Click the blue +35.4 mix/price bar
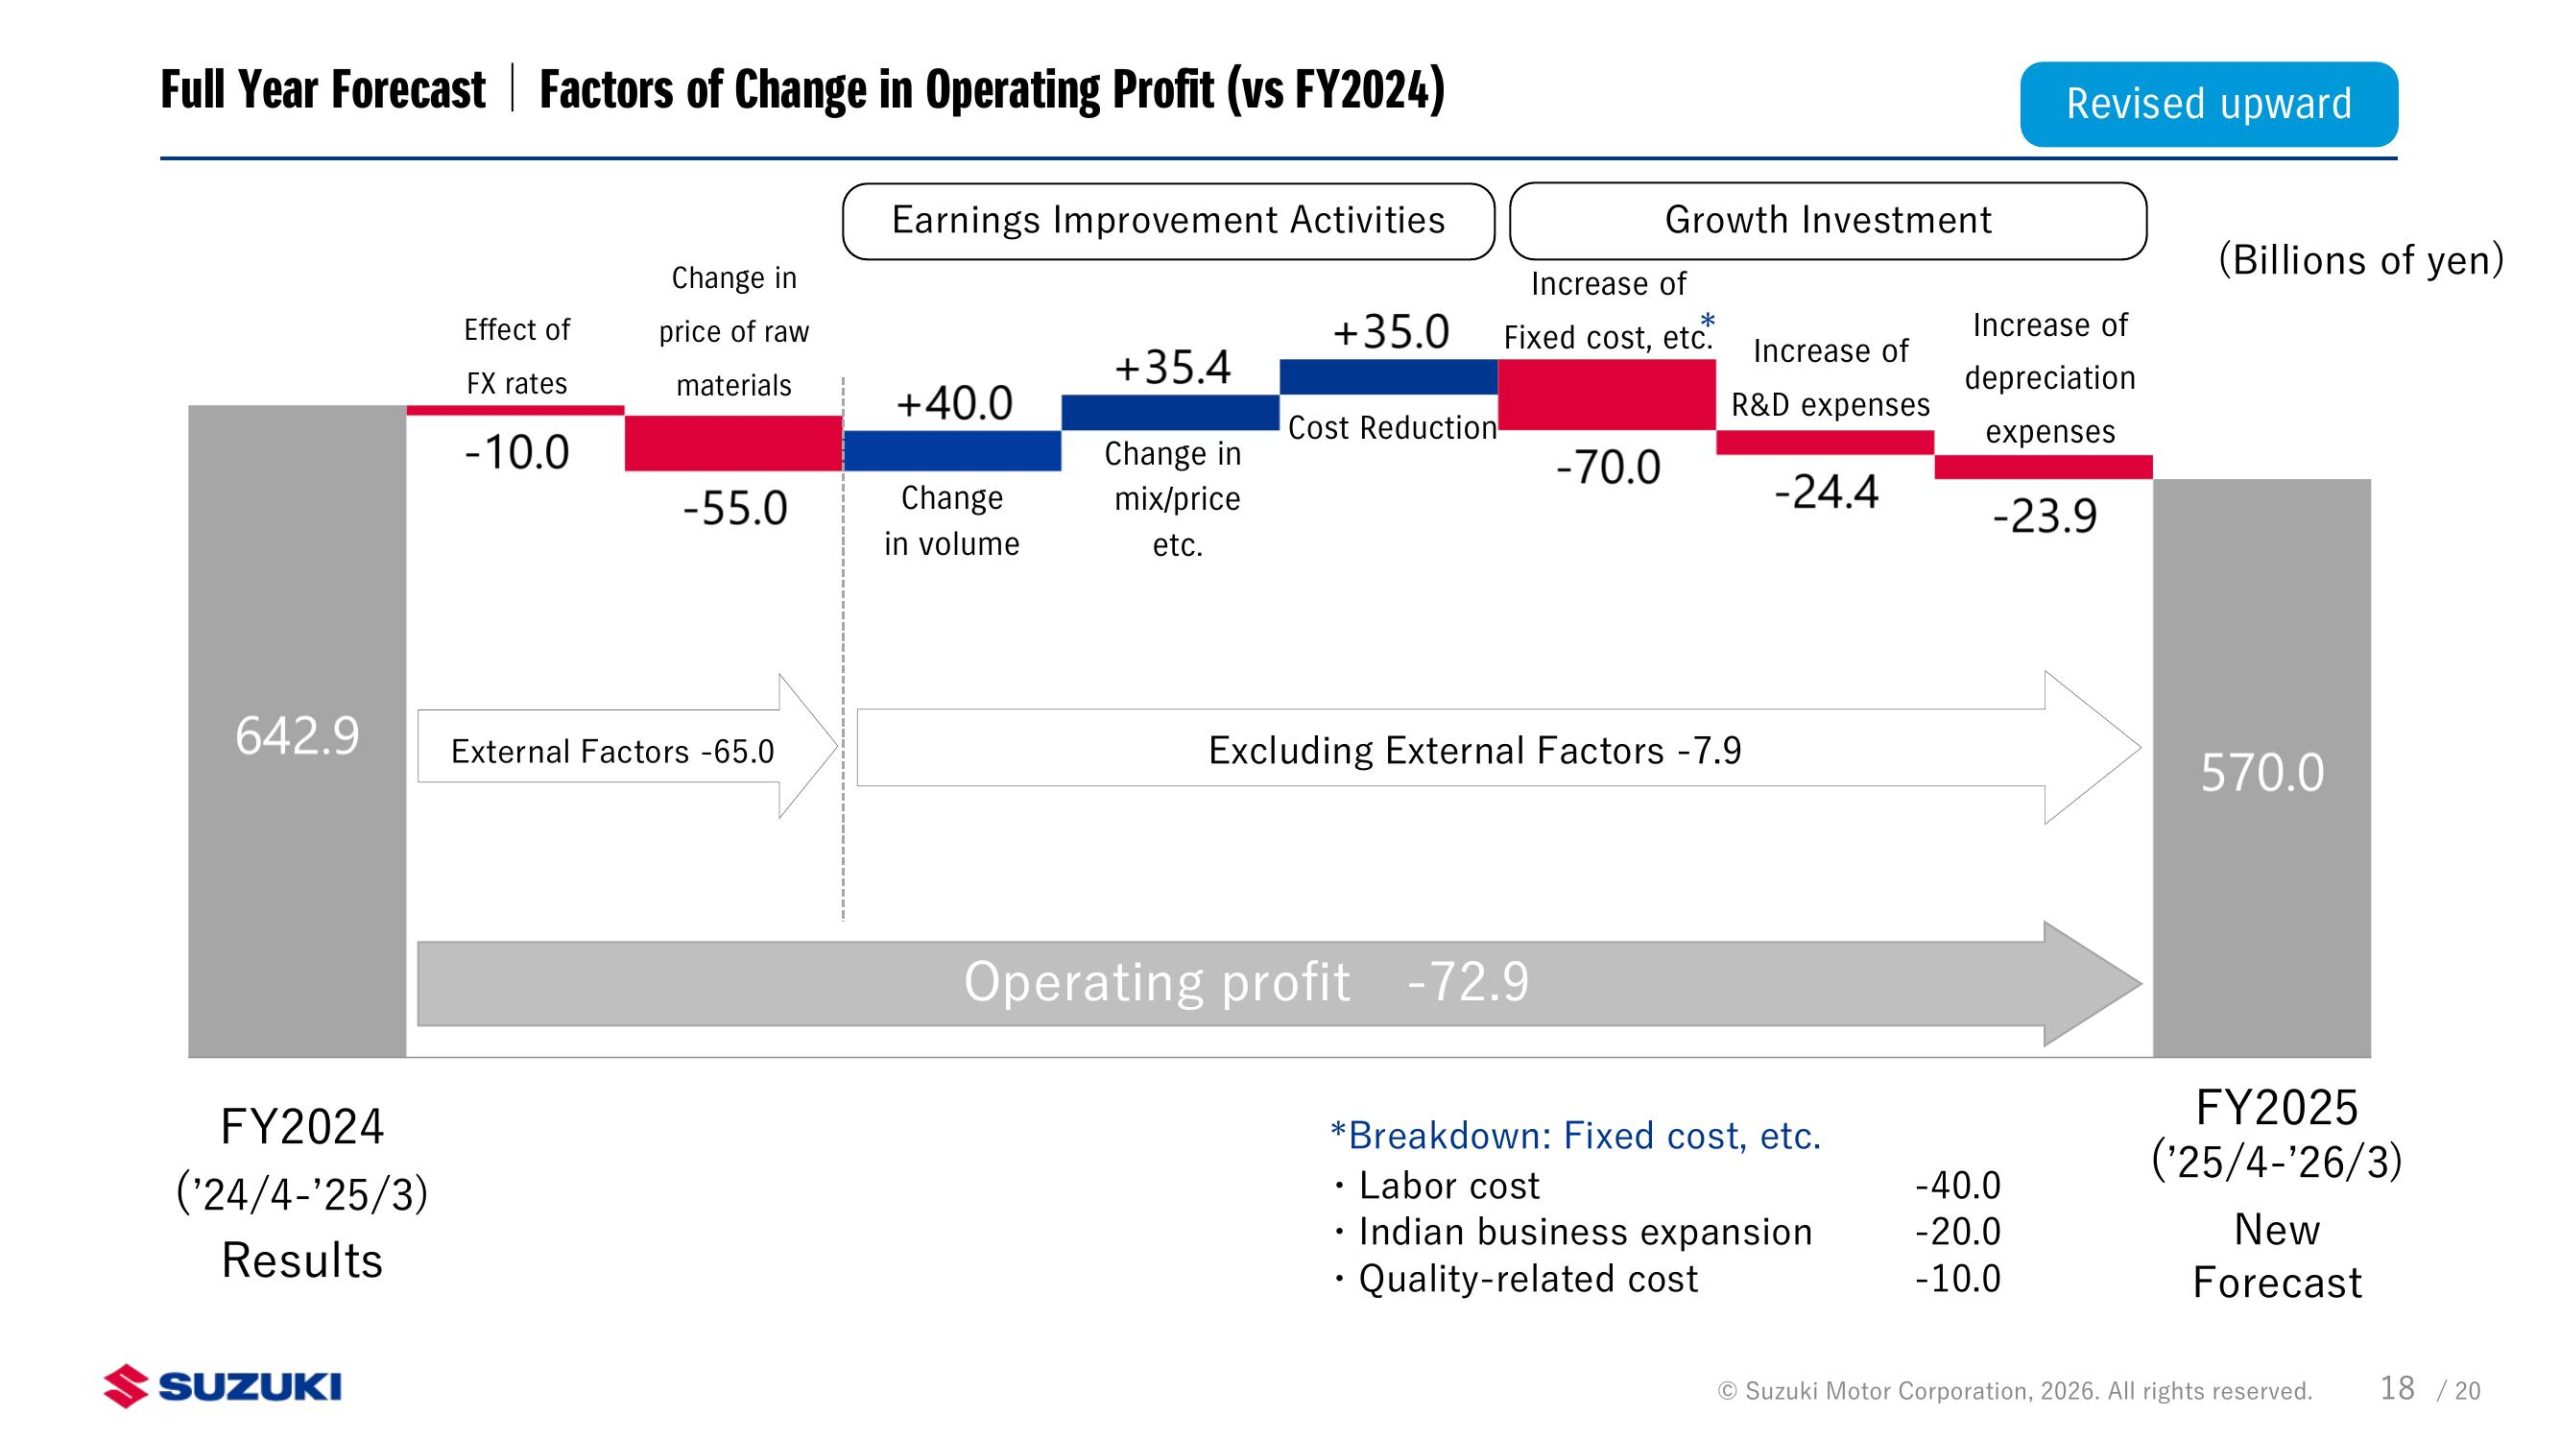Image resolution: width=2560 pixels, height=1440 pixels. (x=1170, y=412)
